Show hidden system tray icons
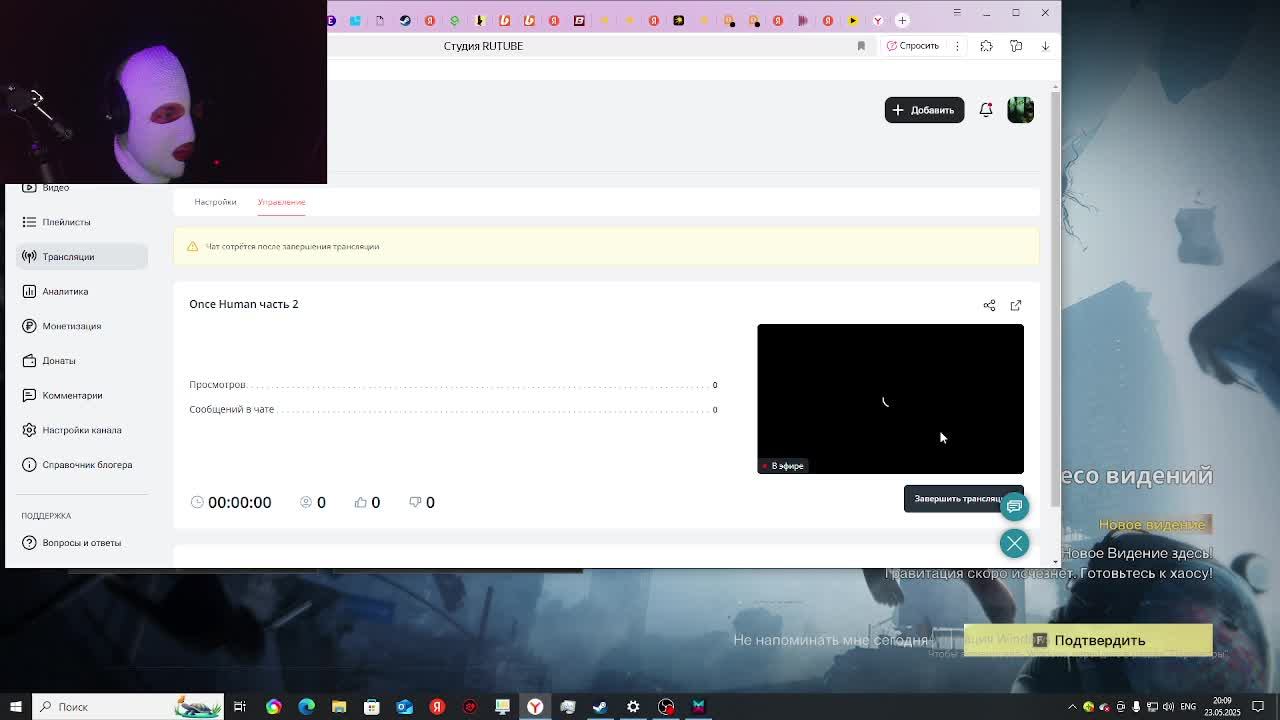This screenshot has width=1280, height=720. coord(1073,707)
